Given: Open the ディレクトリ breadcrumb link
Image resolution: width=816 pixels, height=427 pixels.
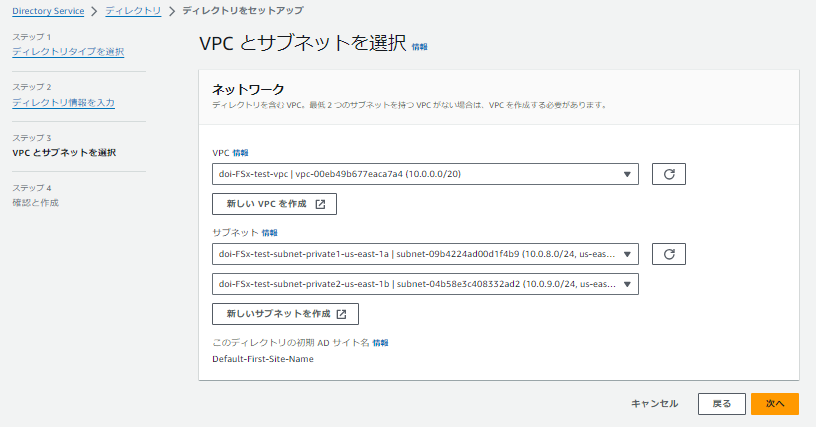Looking at the screenshot, I should click(x=133, y=11).
